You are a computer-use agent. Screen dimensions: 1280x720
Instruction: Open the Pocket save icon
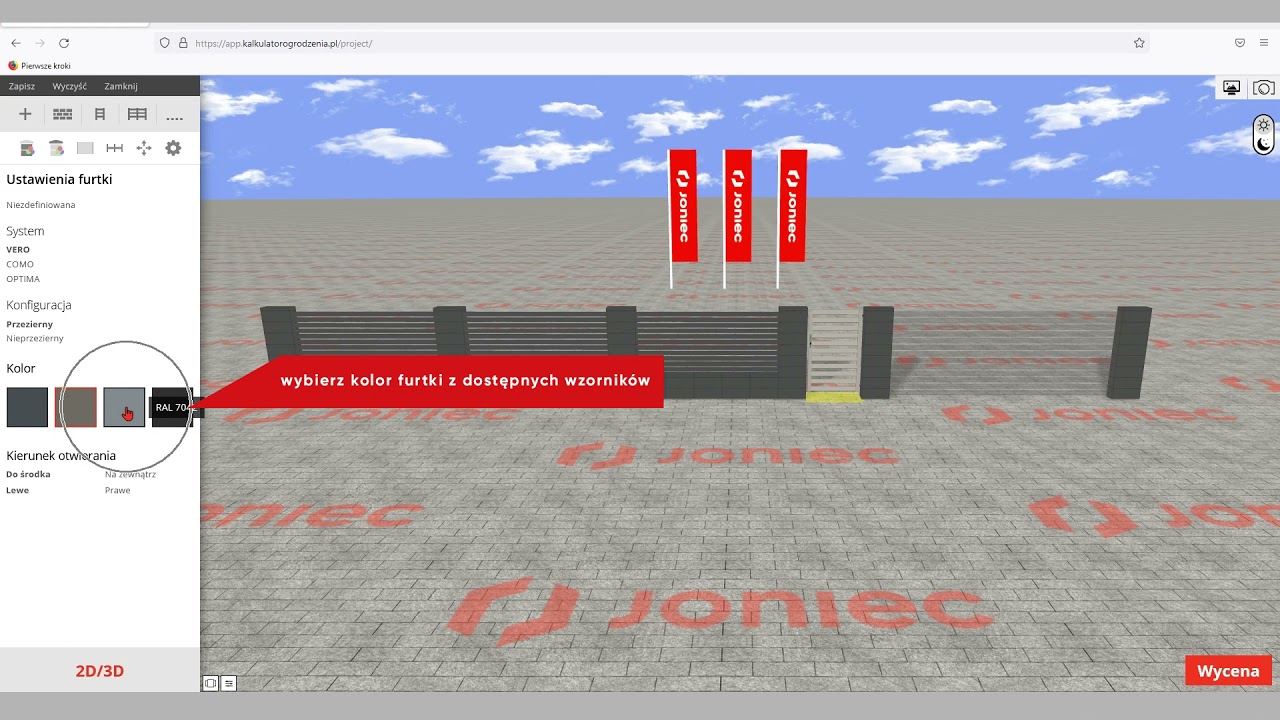[1240, 43]
